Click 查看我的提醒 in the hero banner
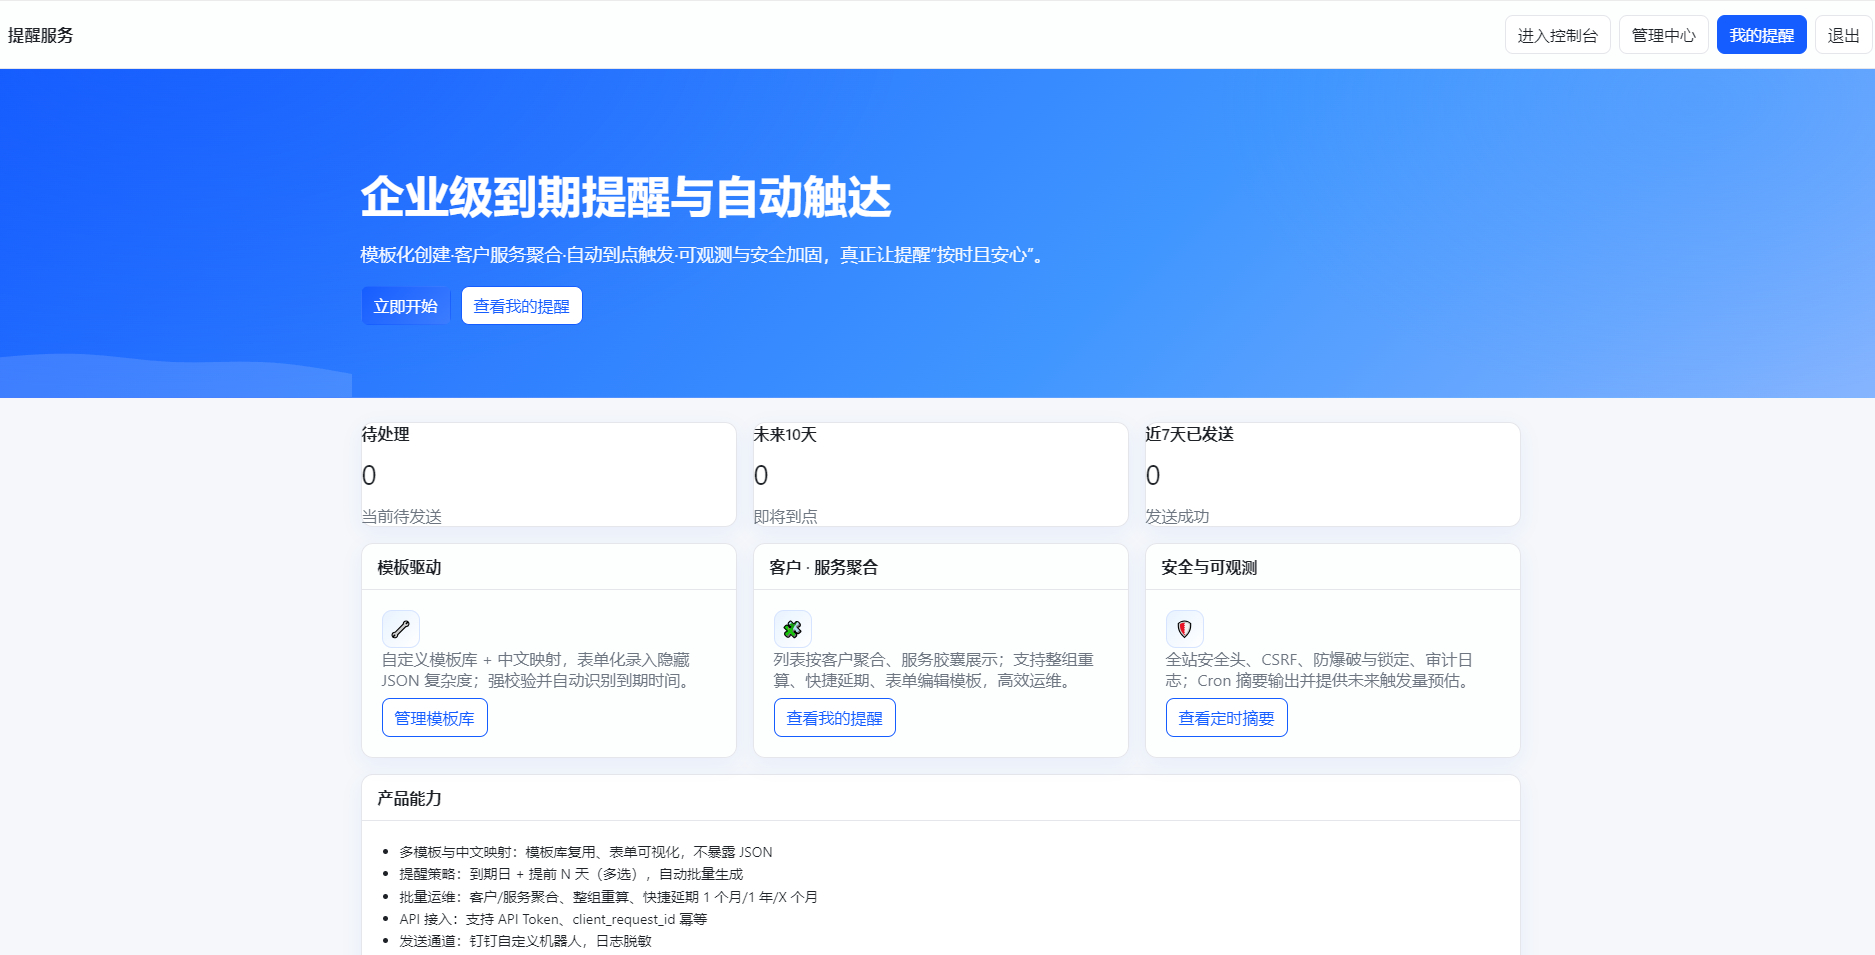Viewport: 1875px width, 955px height. coord(521,306)
